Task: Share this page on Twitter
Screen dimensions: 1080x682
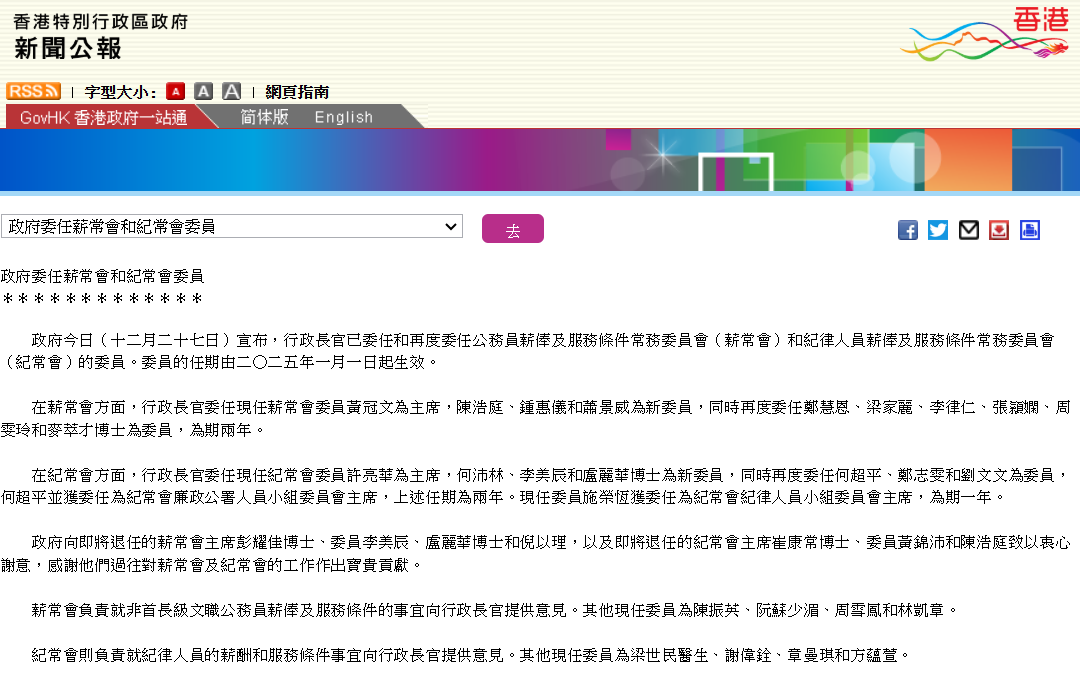Action: click(938, 230)
